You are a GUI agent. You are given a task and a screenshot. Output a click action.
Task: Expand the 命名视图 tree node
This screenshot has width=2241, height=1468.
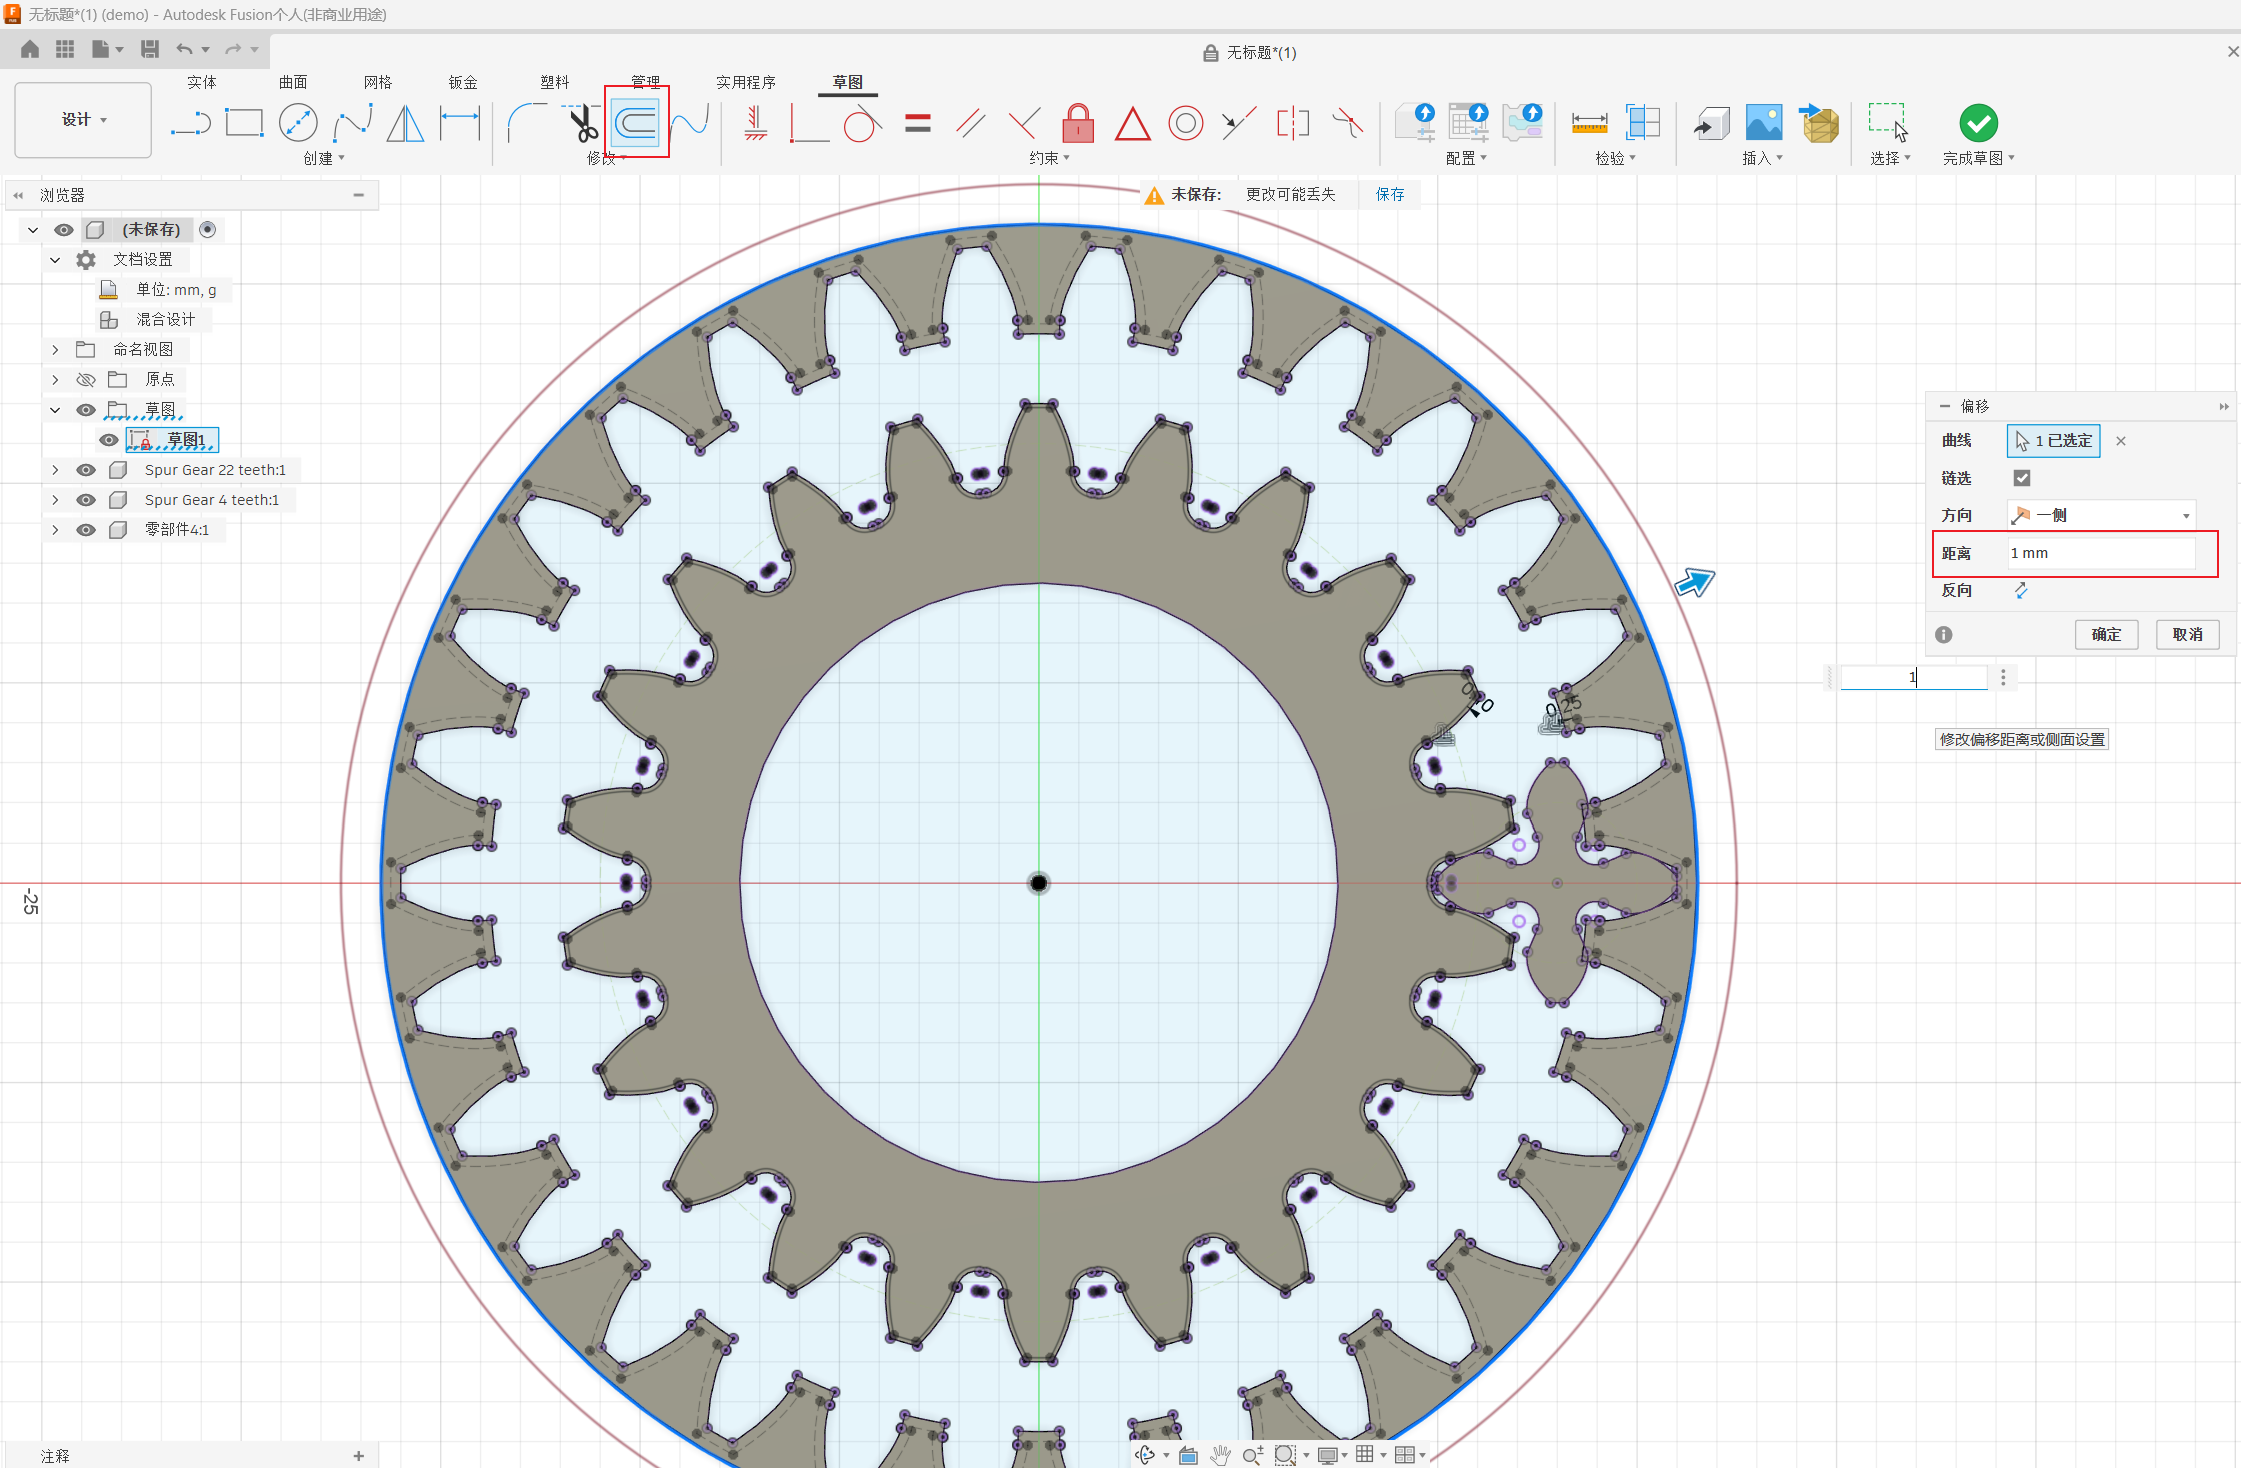tap(55, 350)
